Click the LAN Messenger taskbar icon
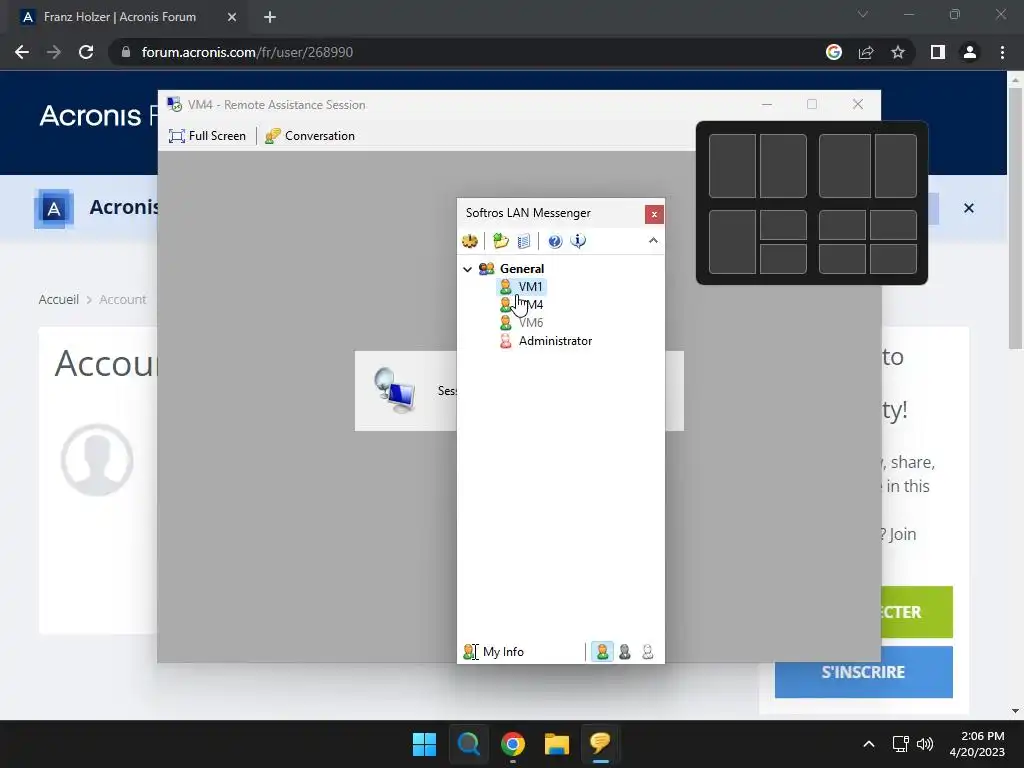Viewport: 1024px width, 768px height. [600, 744]
